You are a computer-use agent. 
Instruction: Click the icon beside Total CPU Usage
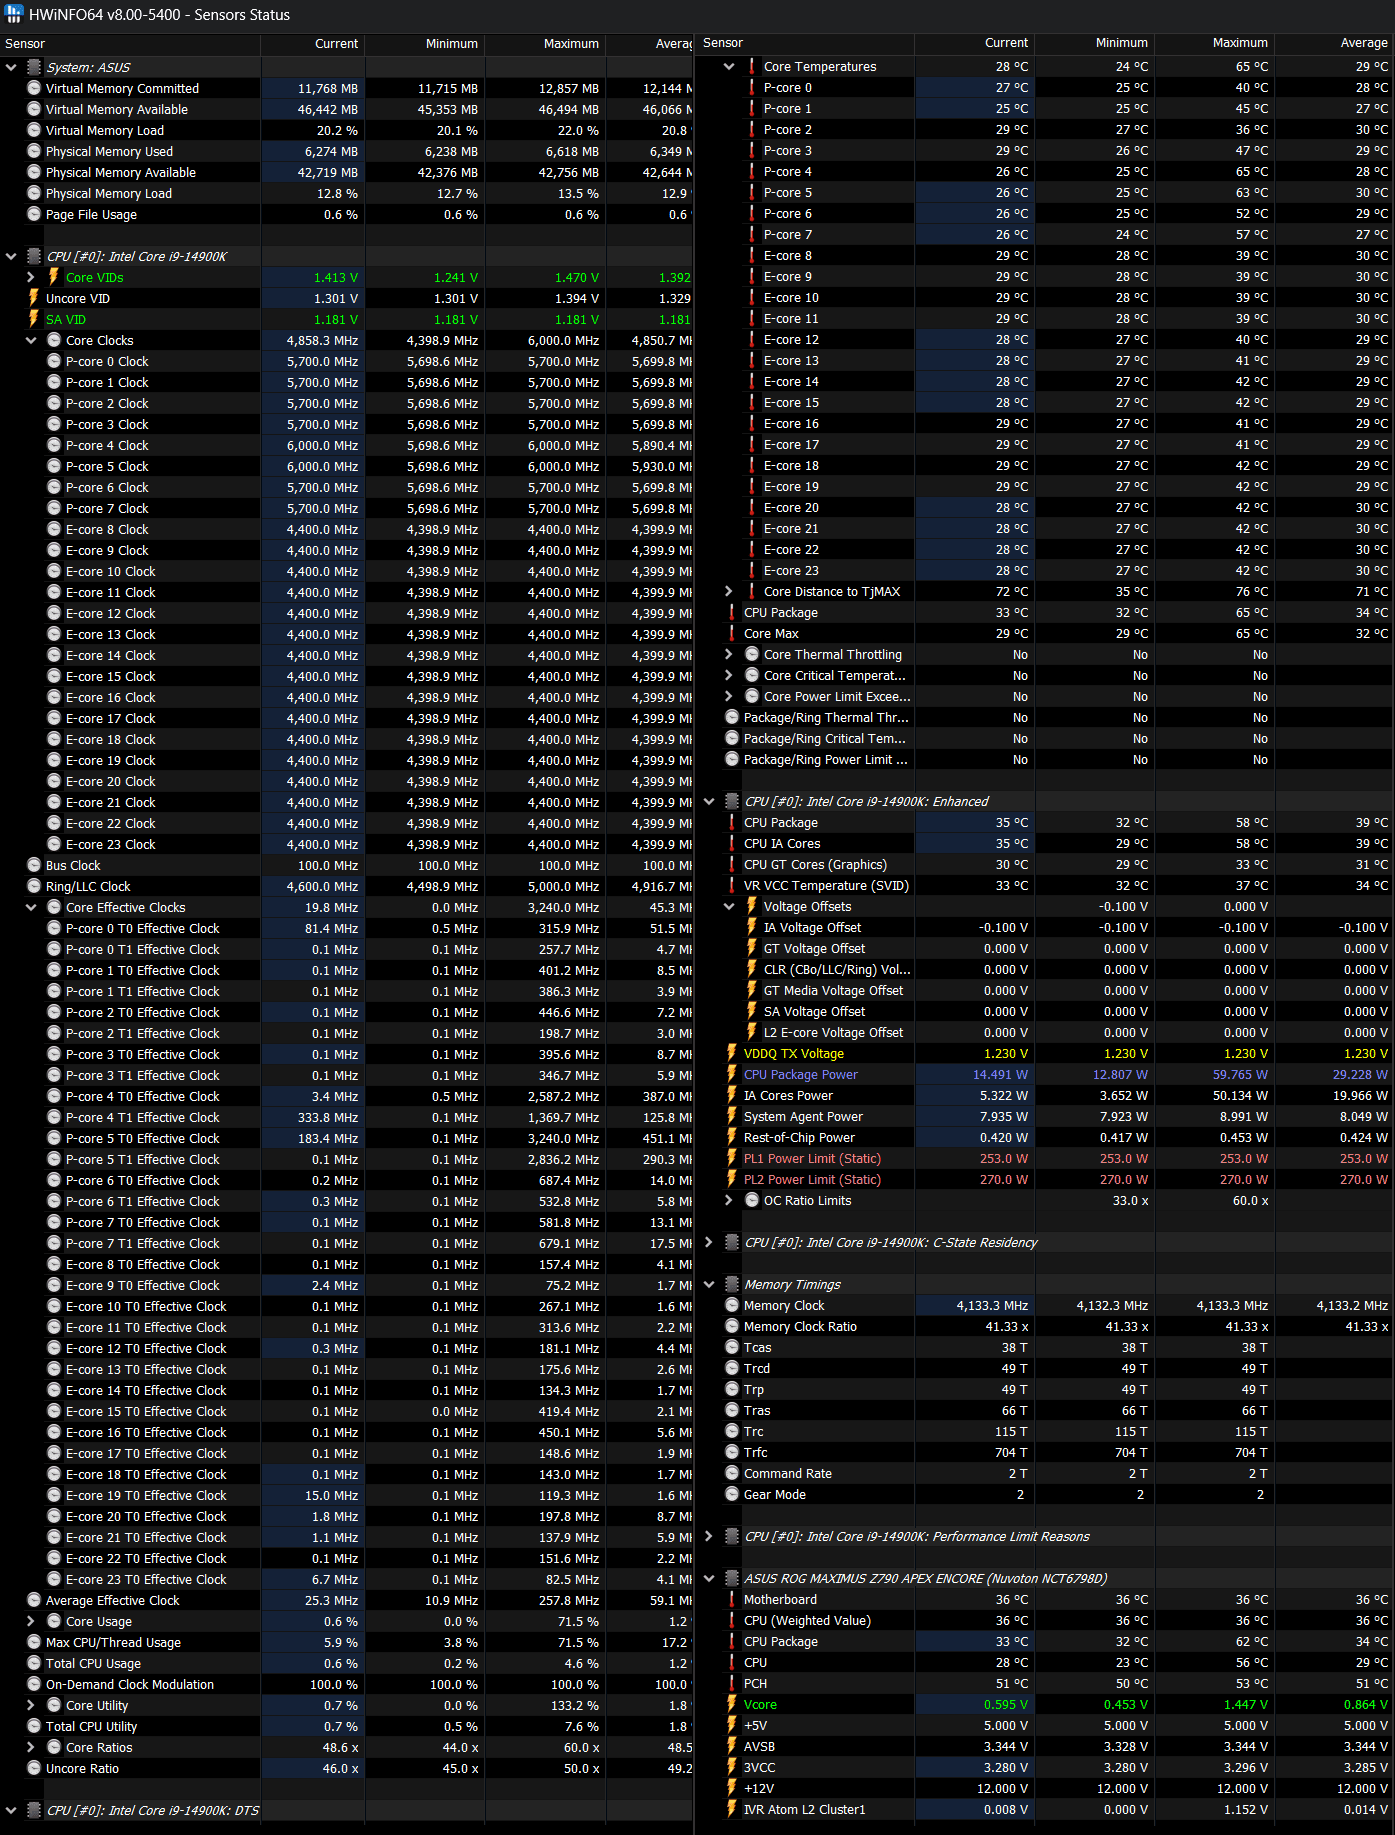coord(34,1663)
